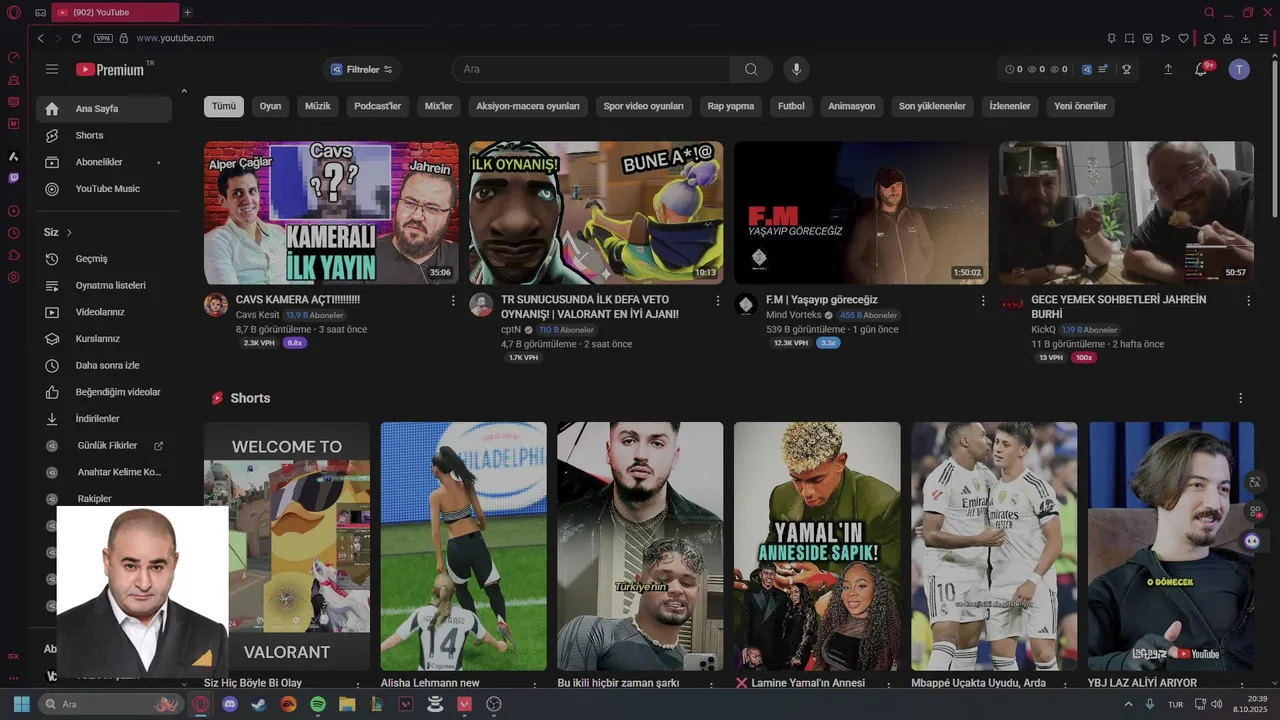This screenshot has width=1280, height=720.
Task: Open the Opera GX menu logo
Action: coord(14,12)
